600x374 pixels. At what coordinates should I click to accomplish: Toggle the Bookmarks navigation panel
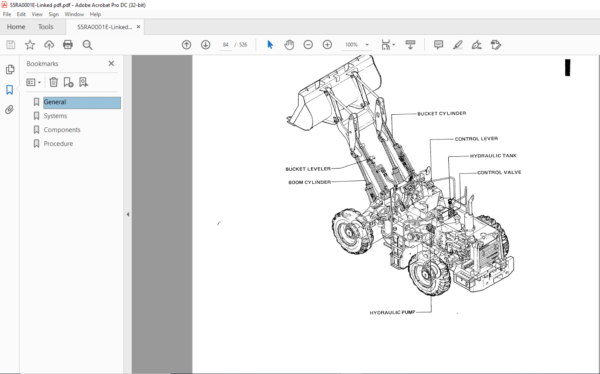(10, 90)
